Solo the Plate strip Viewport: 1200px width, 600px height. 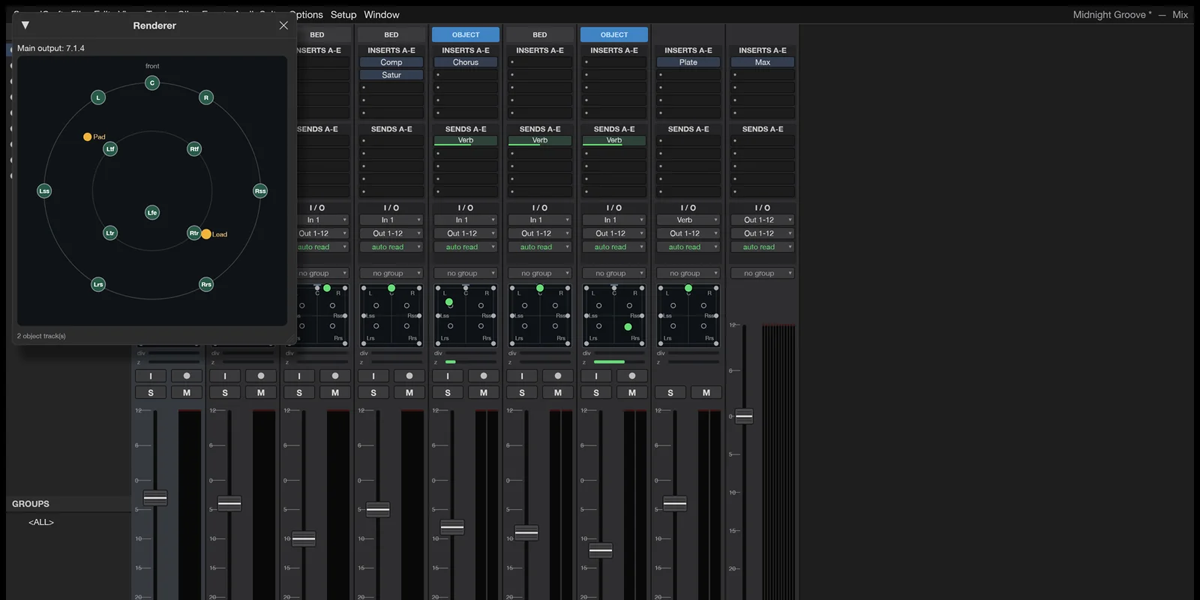[x=670, y=393]
